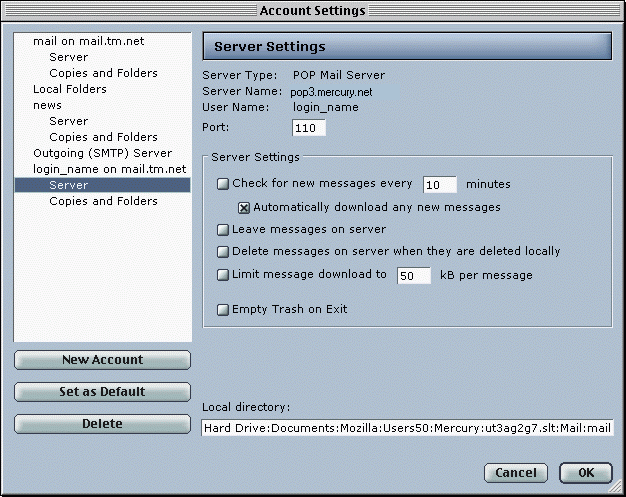Select the 'mail on mail.tm.net' account
Viewport: 626px width, 497px height.
(88, 41)
